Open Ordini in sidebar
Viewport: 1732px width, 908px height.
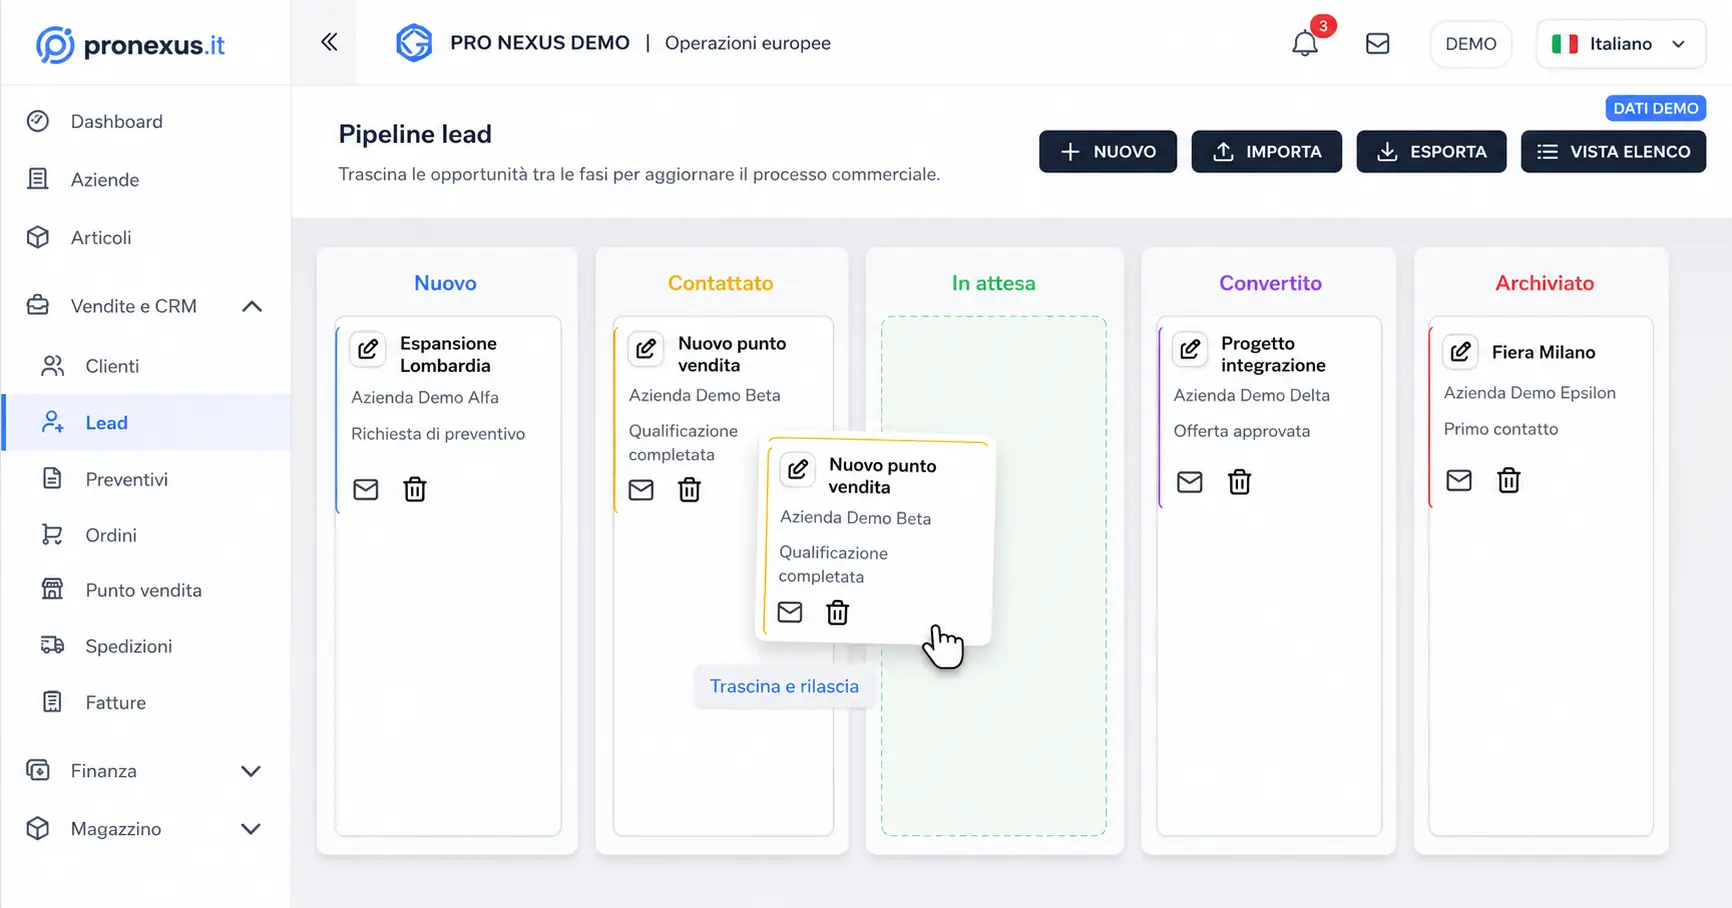coord(146,535)
